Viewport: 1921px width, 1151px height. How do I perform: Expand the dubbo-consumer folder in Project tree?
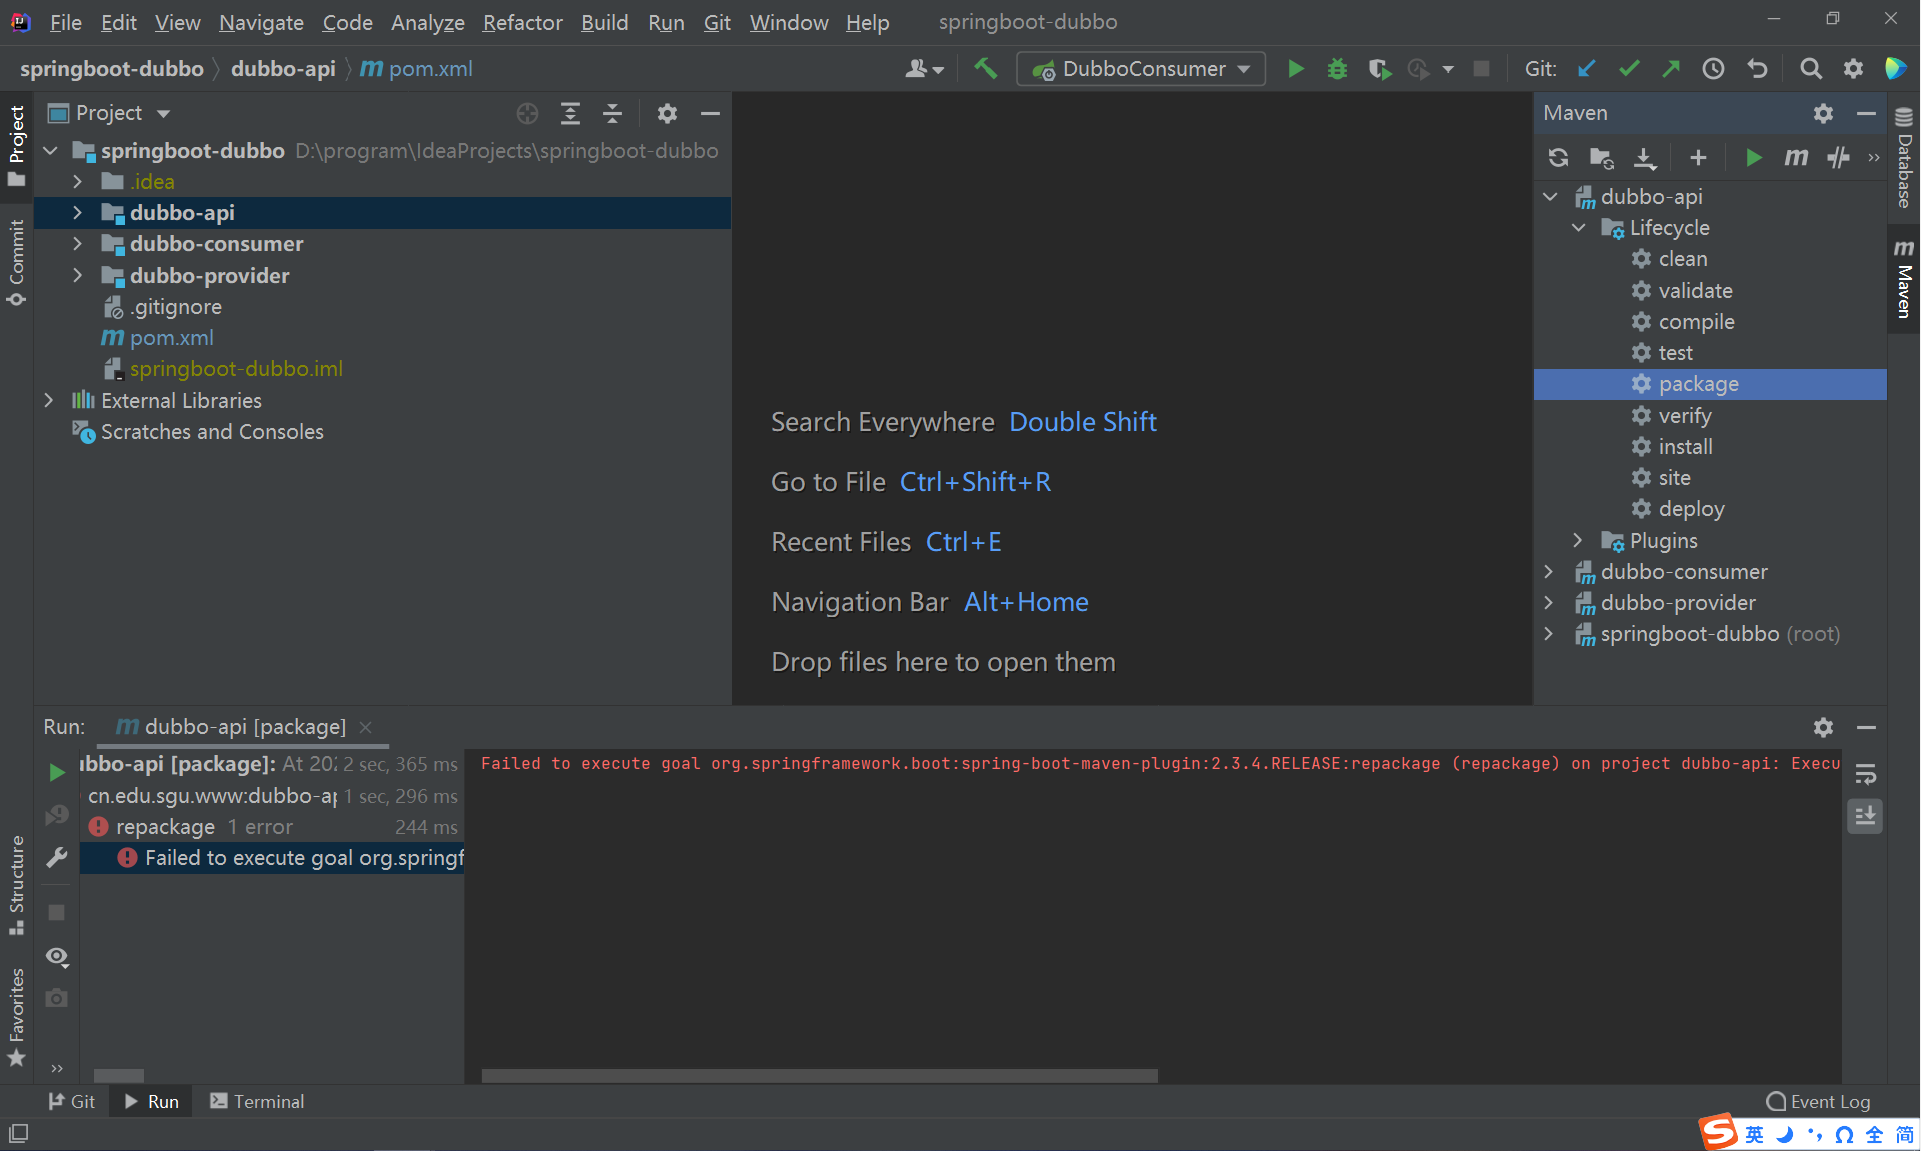pyautogui.click(x=78, y=243)
